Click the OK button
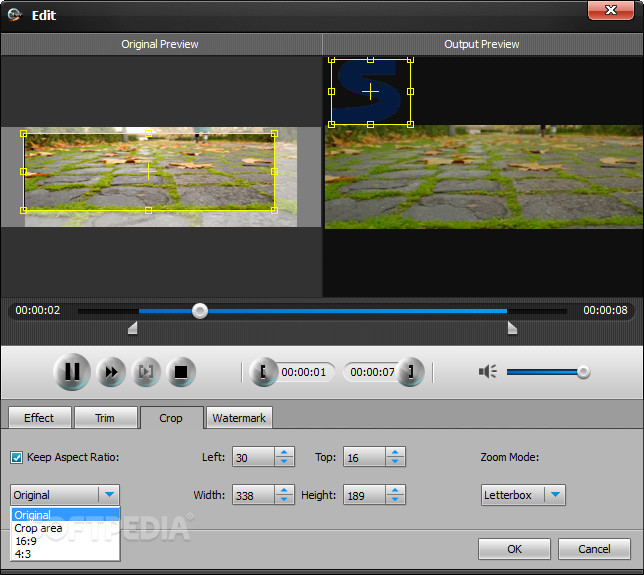Viewport: 644px width, 575px height. point(514,549)
